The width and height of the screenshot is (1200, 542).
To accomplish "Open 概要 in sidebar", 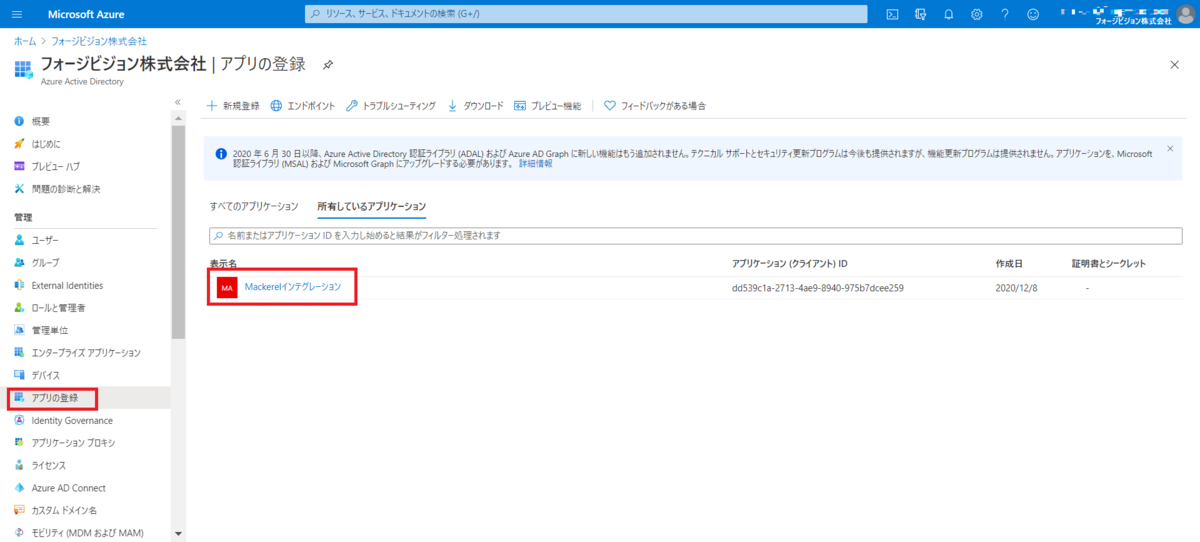I will click(x=41, y=121).
